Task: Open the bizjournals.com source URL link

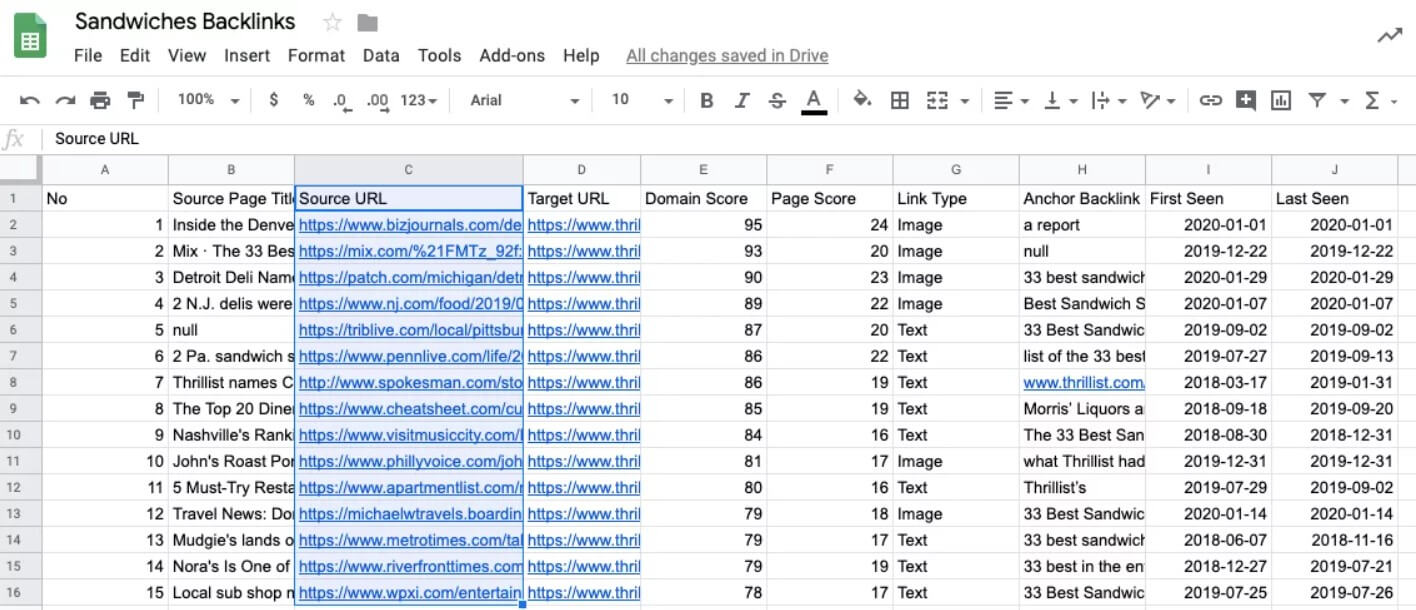Action: click(x=410, y=225)
